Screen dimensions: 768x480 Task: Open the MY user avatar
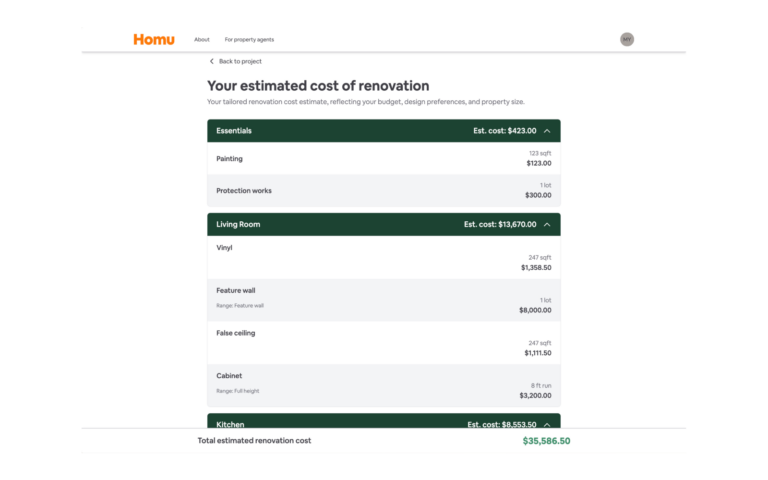(x=627, y=39)
